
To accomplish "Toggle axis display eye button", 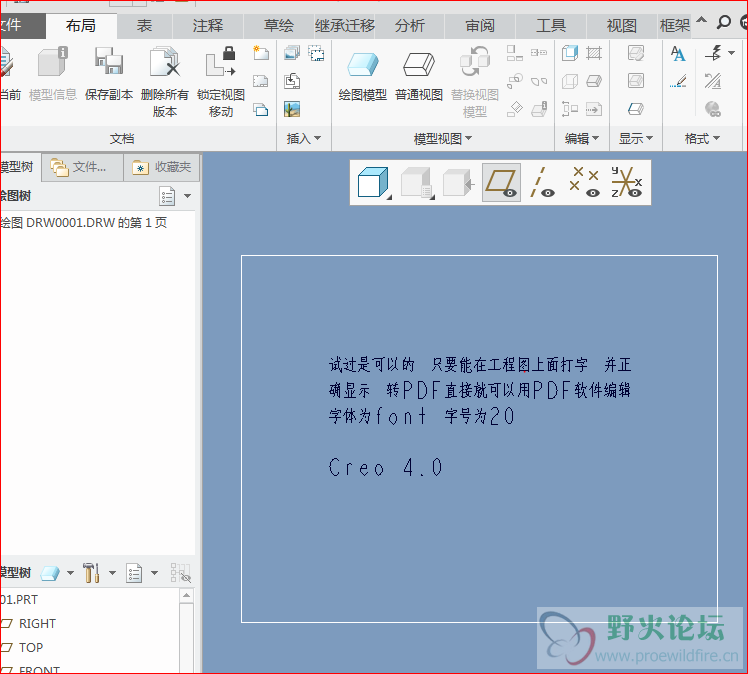I will click(542, 183).
